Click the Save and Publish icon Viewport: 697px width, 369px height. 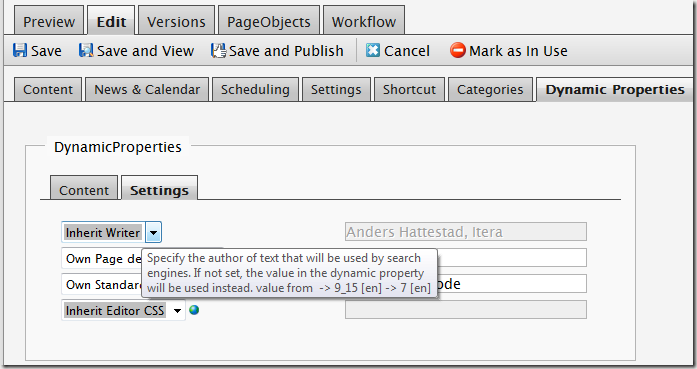[218, 50]
